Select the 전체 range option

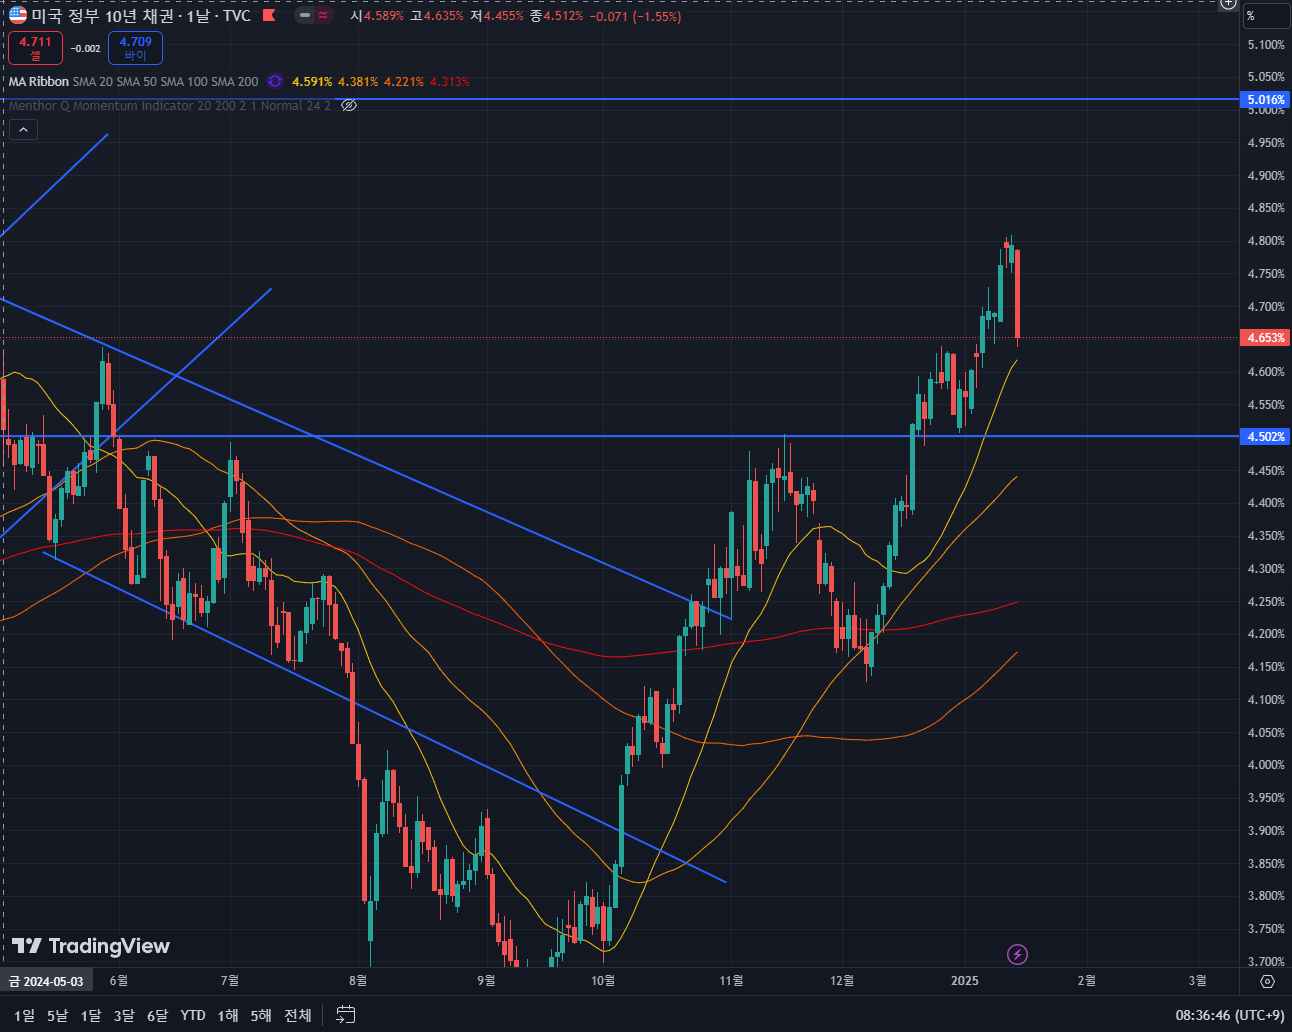point(298,1015)
